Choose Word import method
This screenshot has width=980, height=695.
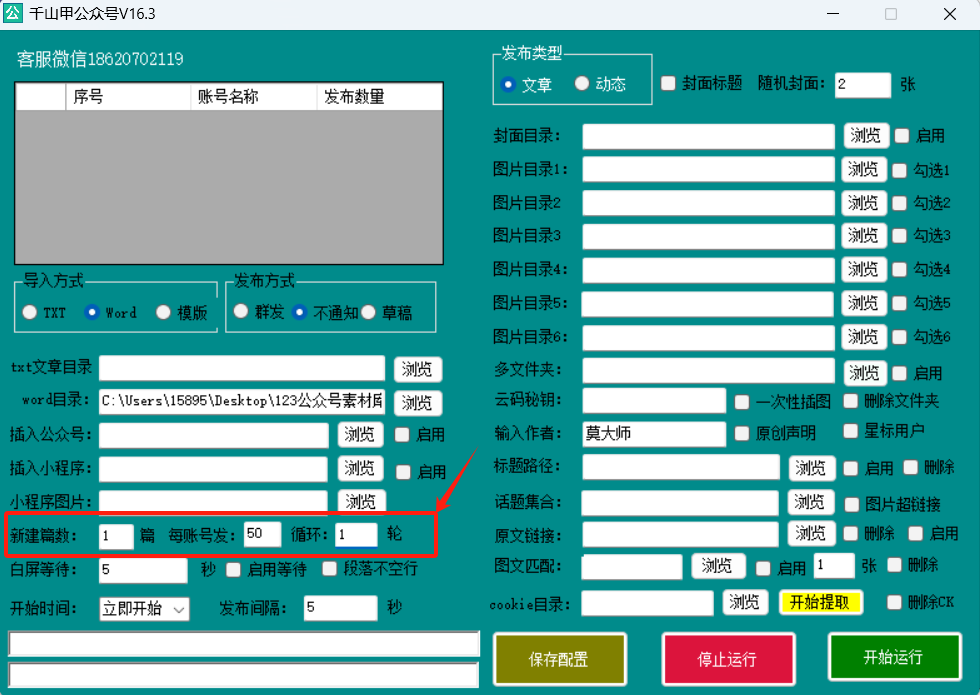(92, 312)
